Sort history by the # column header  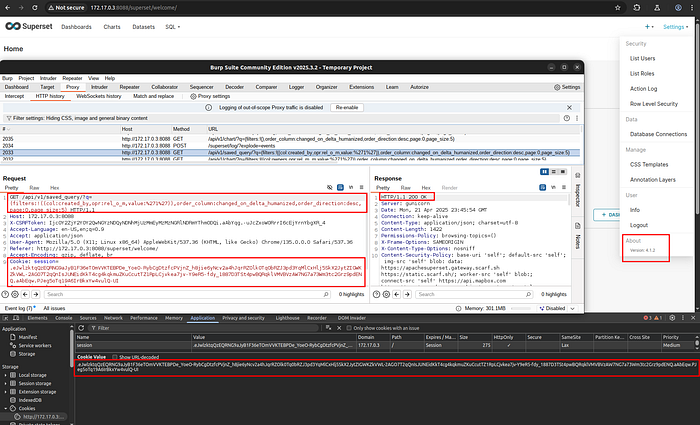pos(60,129)
